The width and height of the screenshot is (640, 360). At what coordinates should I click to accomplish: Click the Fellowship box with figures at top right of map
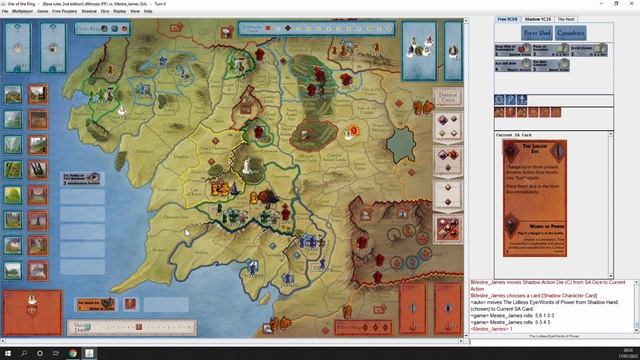[x=419, y=51]
